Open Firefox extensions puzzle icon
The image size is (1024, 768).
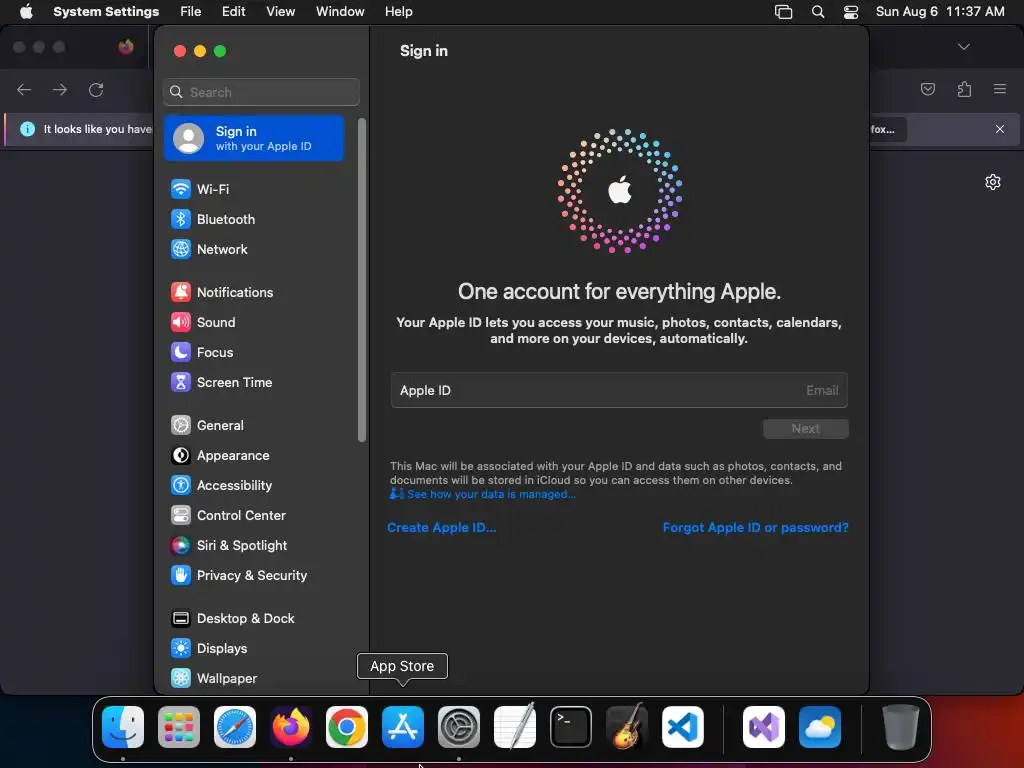[x=964, y=89]
